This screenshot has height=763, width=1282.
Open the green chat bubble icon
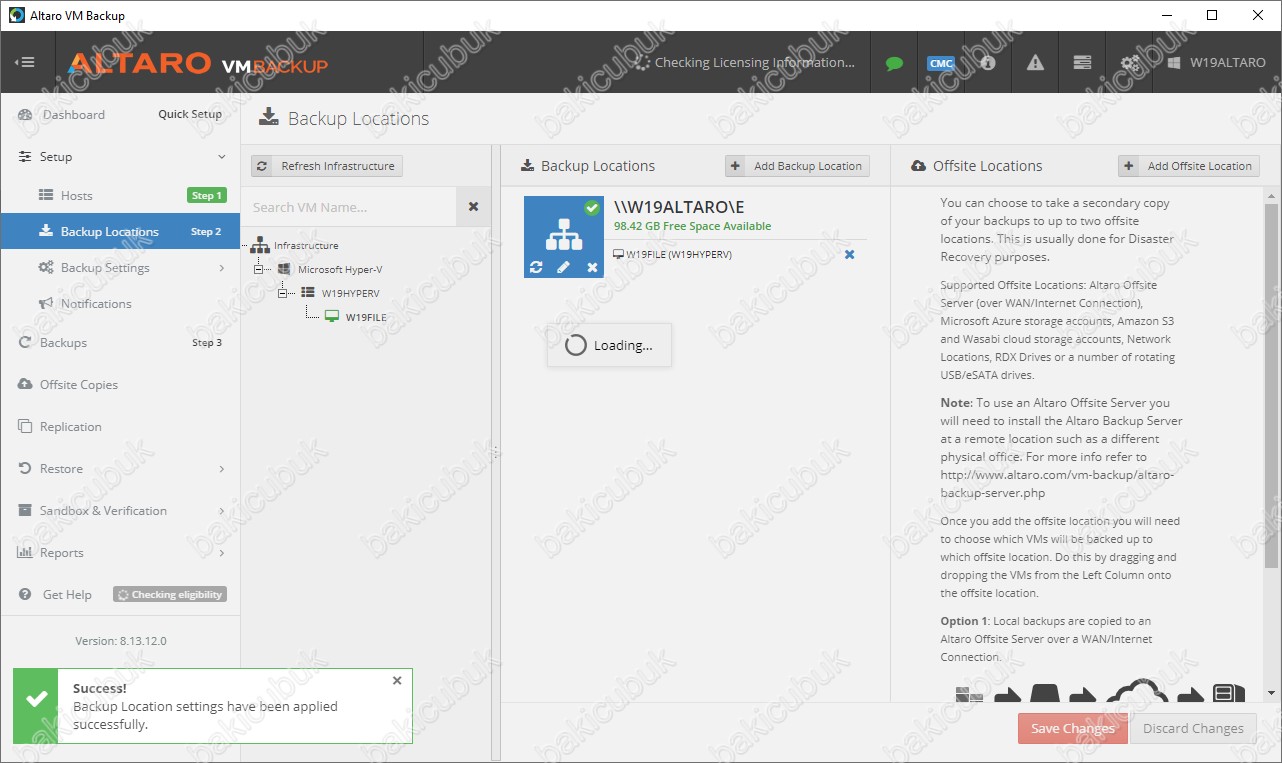pyautogui.click(x=894, y=63)
